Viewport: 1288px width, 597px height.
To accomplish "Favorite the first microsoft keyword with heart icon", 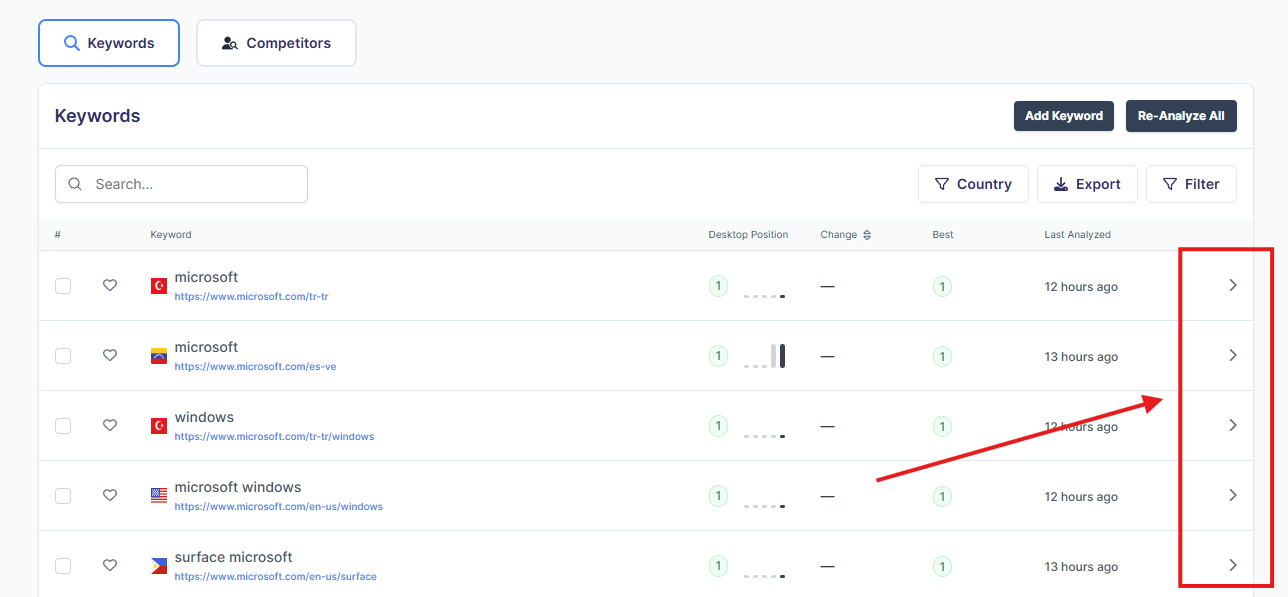I will [110, 286].
